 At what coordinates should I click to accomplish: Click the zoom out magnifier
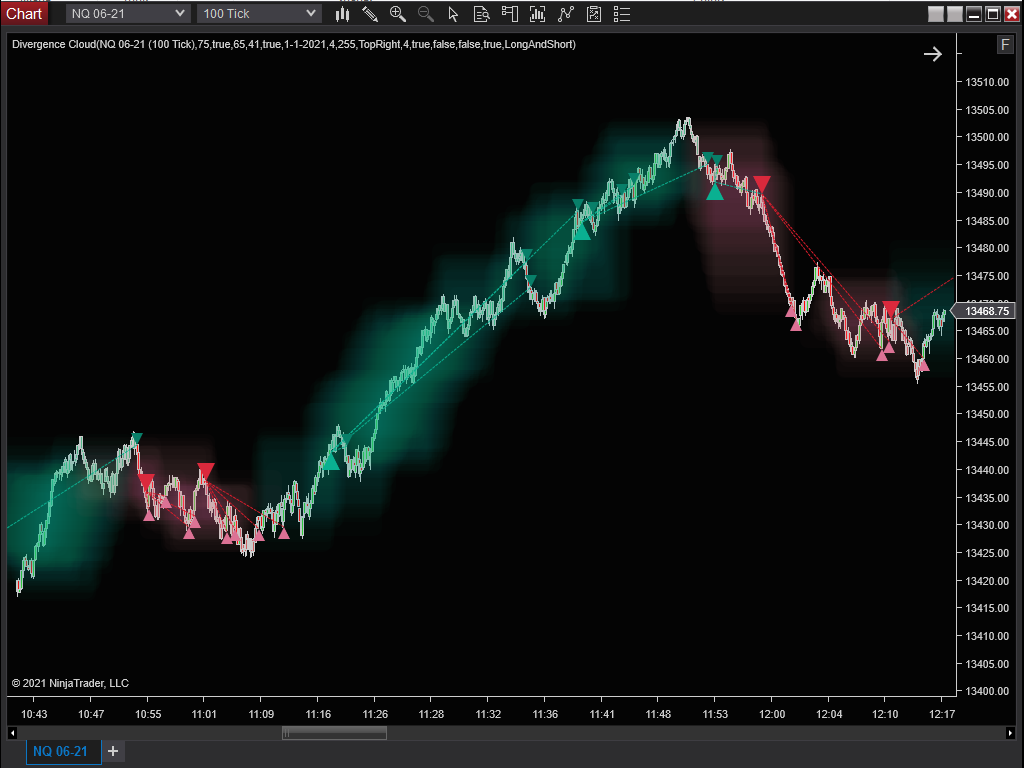click(426, 14)
